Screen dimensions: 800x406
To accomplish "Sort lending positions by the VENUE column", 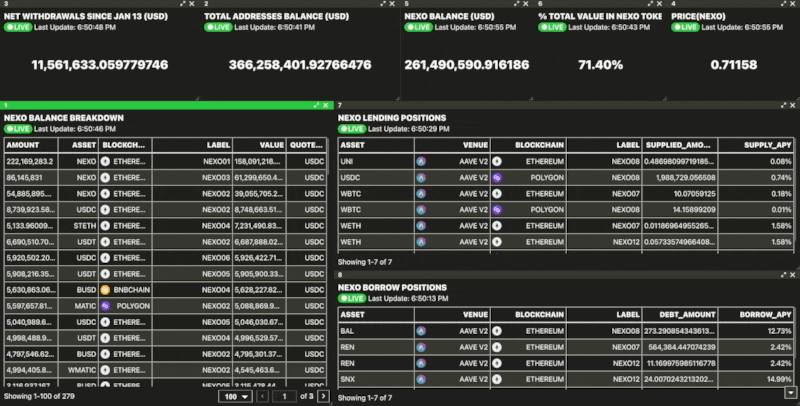I will click(452, 145).
